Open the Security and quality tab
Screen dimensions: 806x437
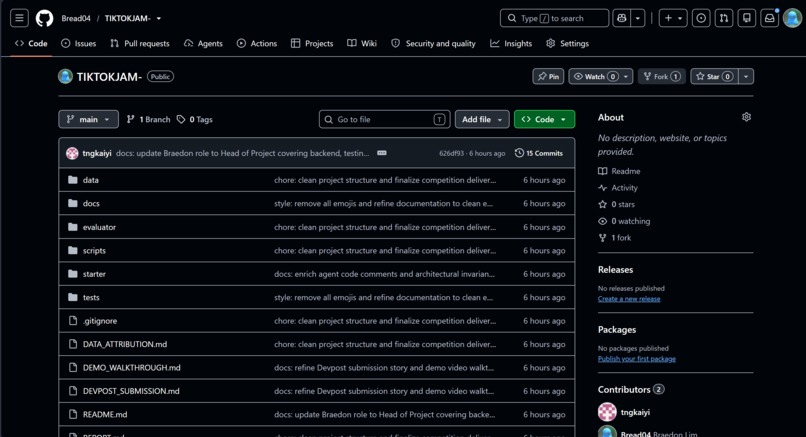click(433, 44)
